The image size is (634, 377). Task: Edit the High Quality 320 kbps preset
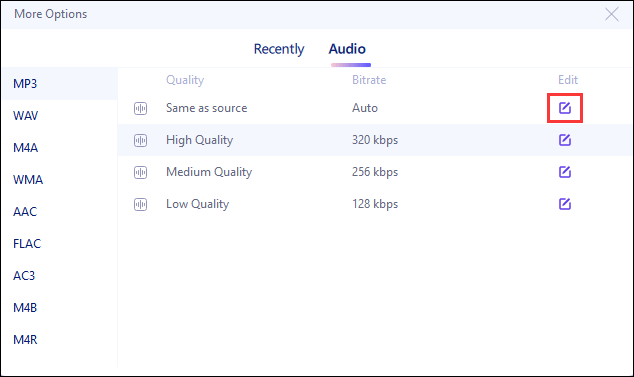coord(565,140)
